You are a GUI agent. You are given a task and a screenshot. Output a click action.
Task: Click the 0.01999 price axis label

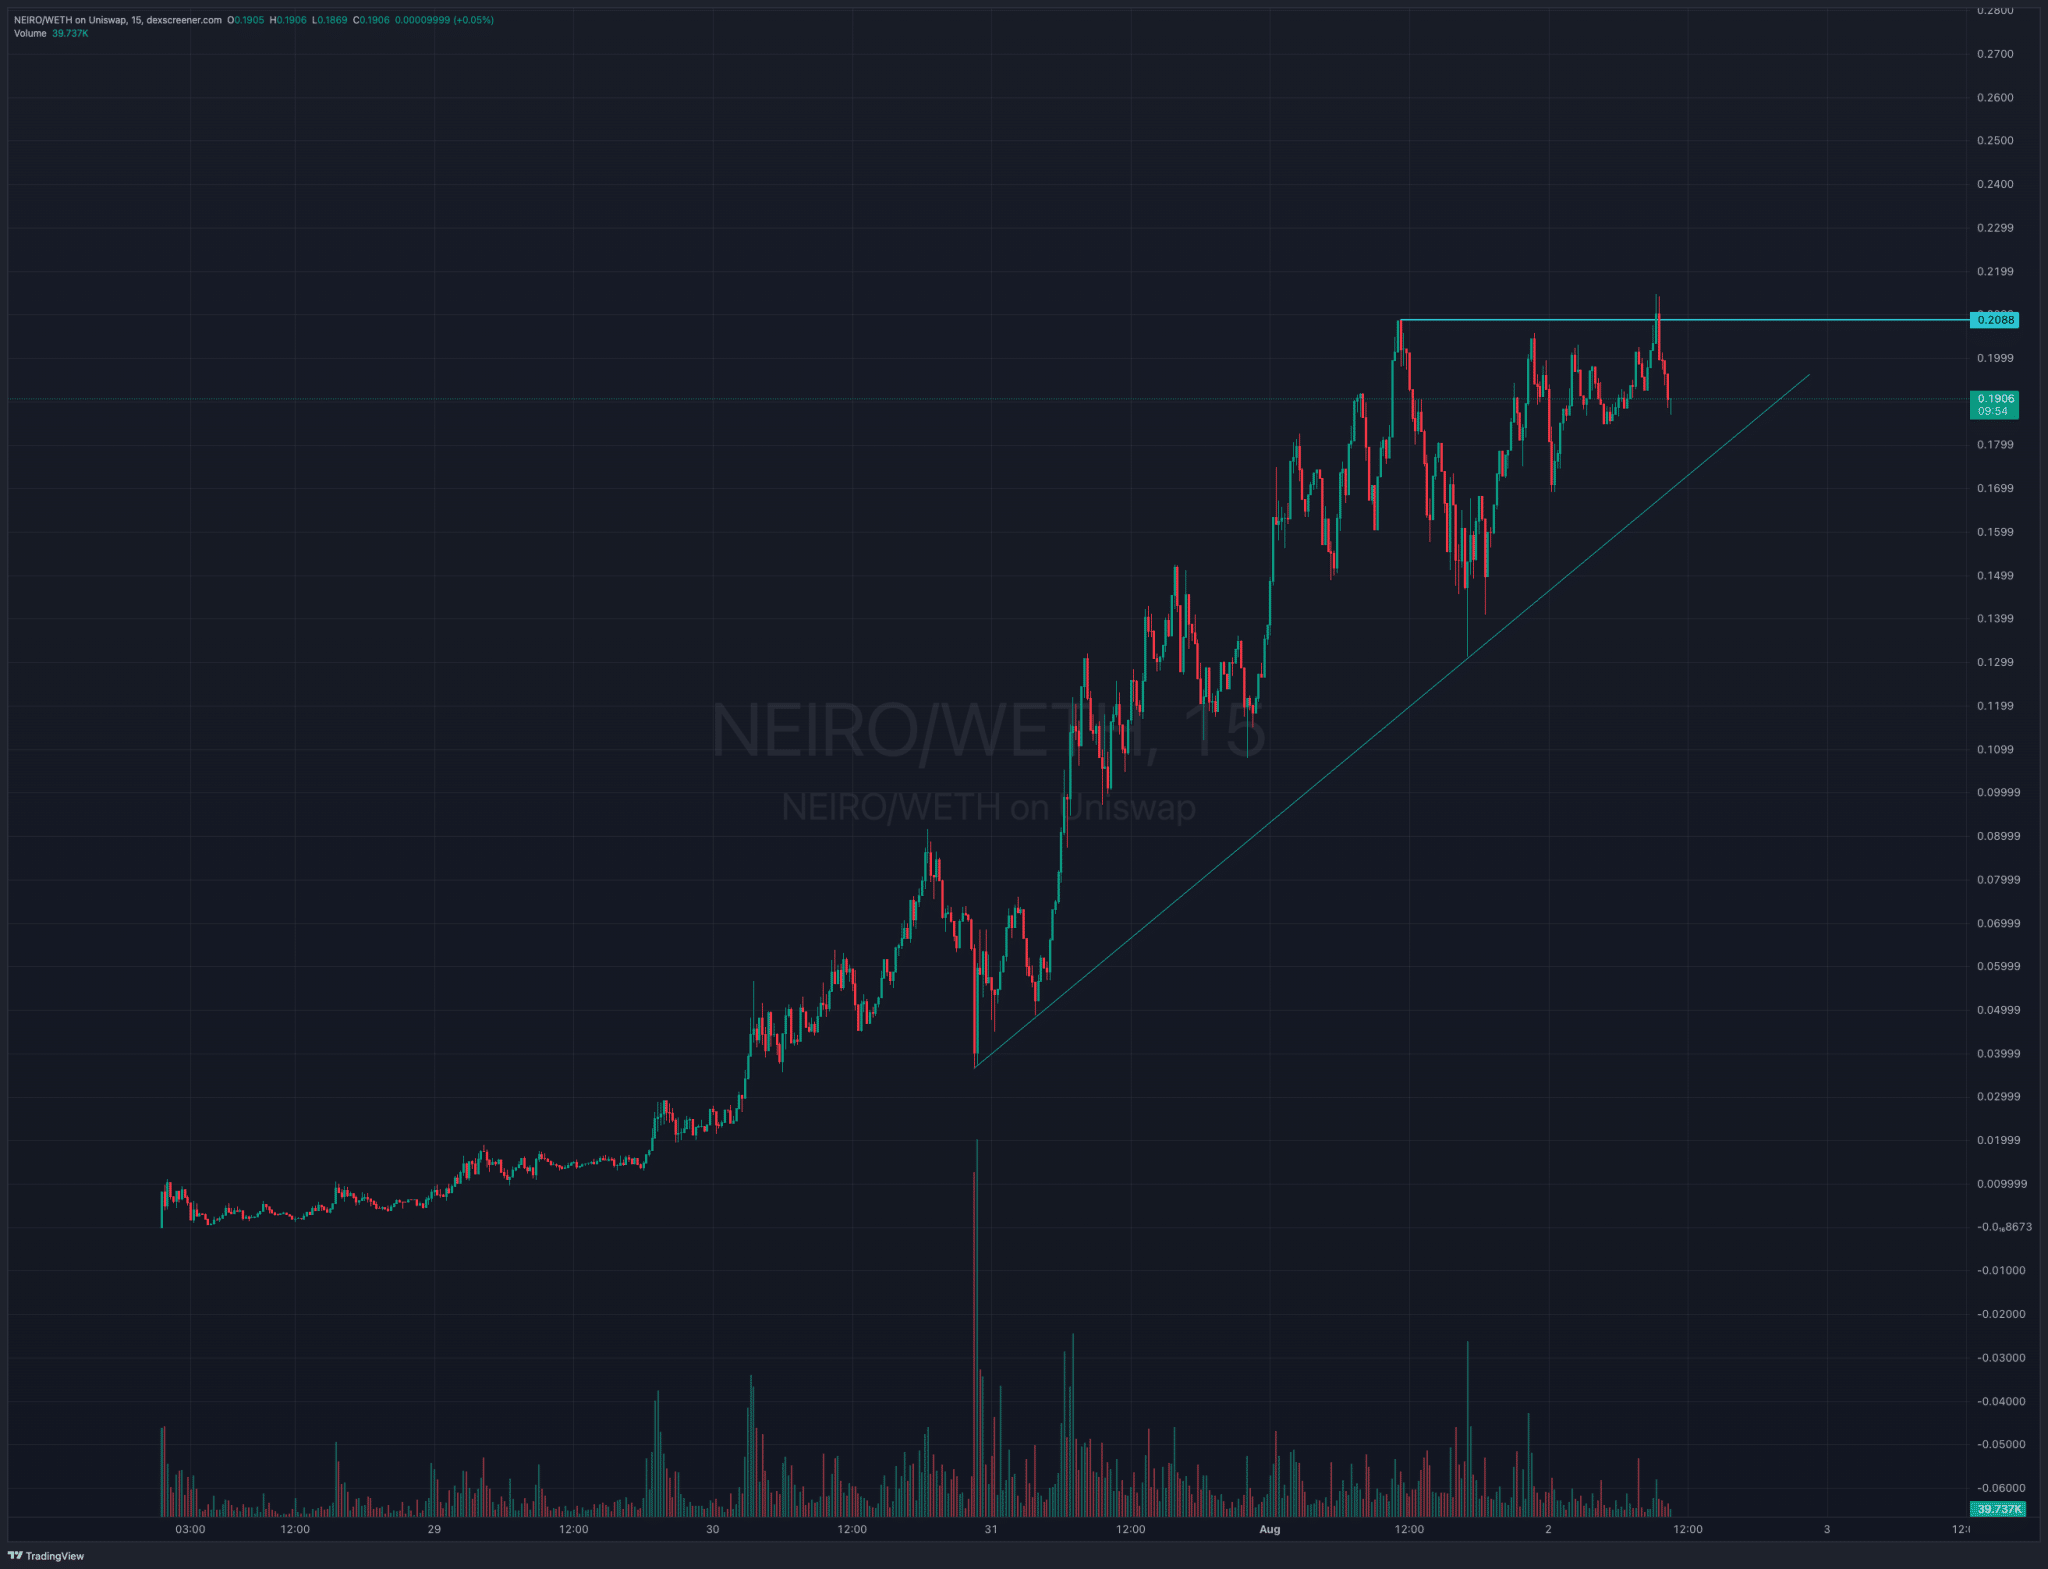[x=1998, y=1140]
